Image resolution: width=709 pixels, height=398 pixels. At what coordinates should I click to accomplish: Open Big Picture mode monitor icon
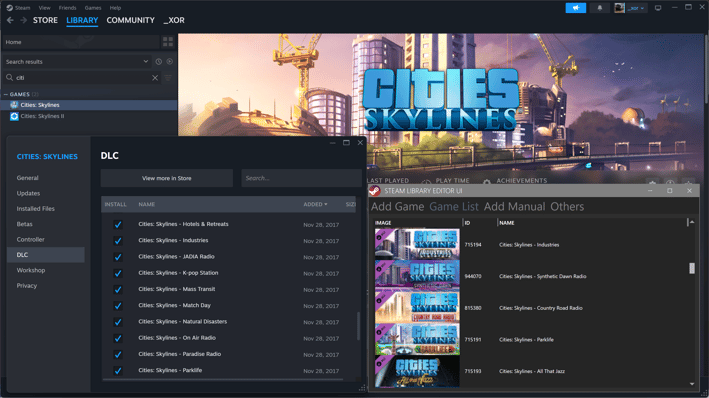658,8
